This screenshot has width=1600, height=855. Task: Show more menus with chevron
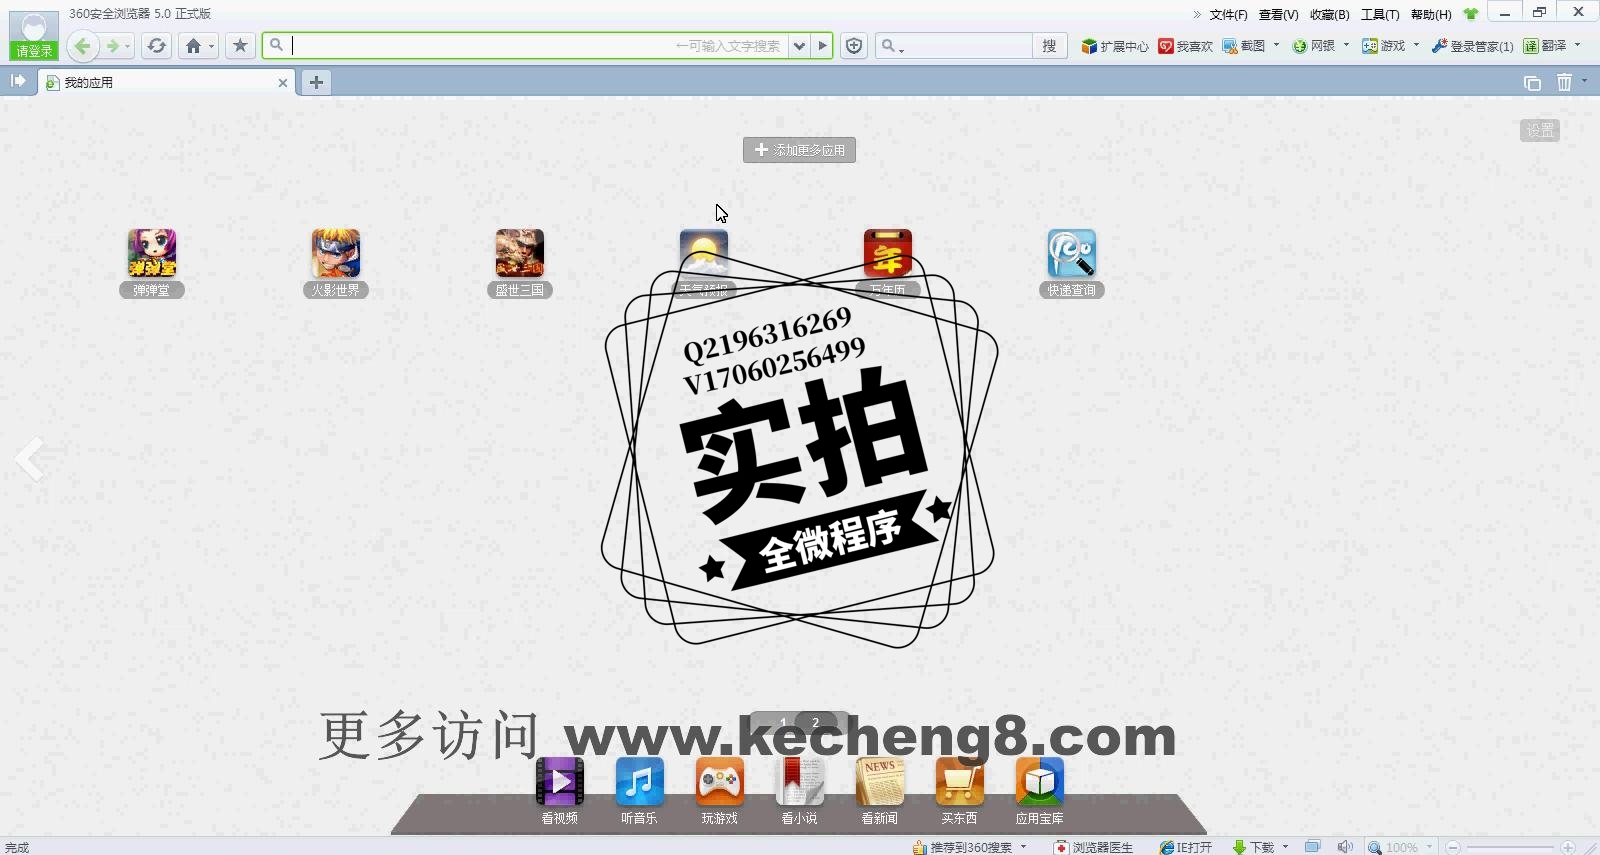[1197, 14]
